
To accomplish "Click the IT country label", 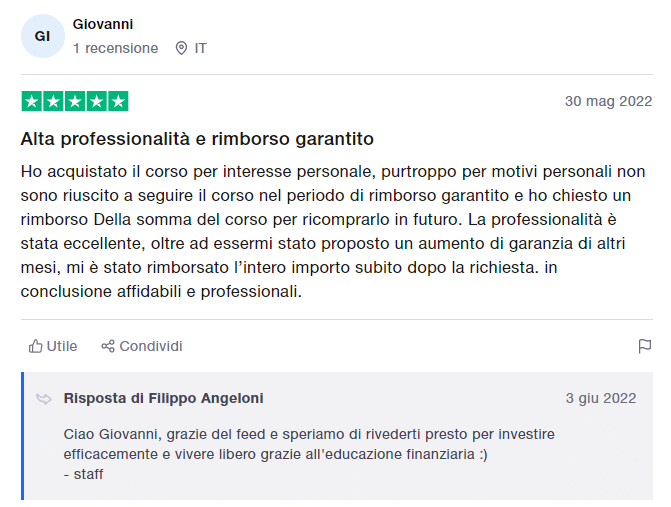I will point(201,48).
